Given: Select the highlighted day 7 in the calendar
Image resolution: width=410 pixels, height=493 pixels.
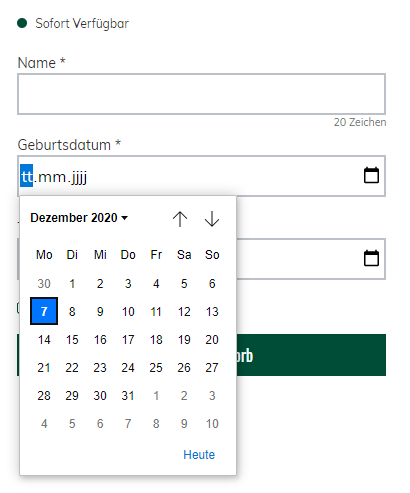Looking at the screenshot, I should 44,311.
